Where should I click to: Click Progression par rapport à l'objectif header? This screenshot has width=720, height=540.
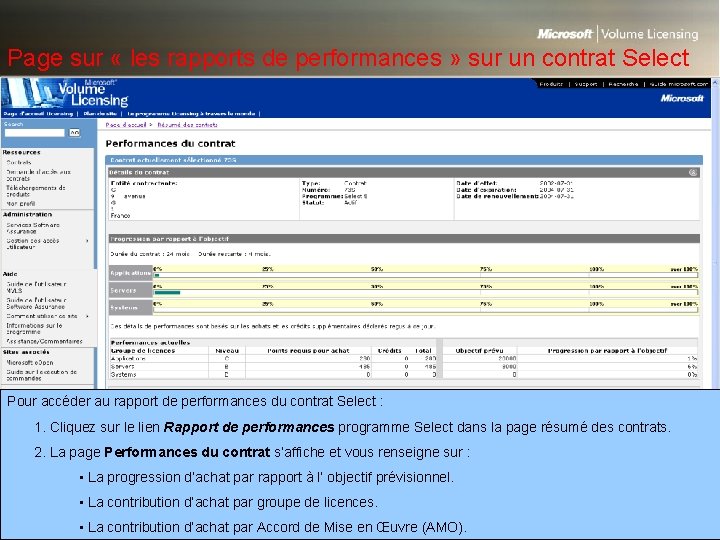404,239
